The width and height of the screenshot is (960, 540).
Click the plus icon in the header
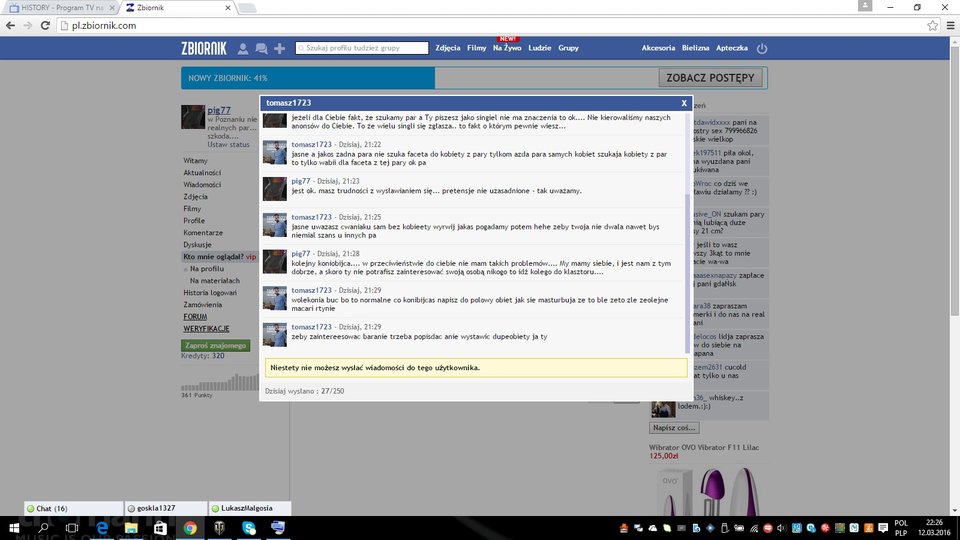[279, 48]
